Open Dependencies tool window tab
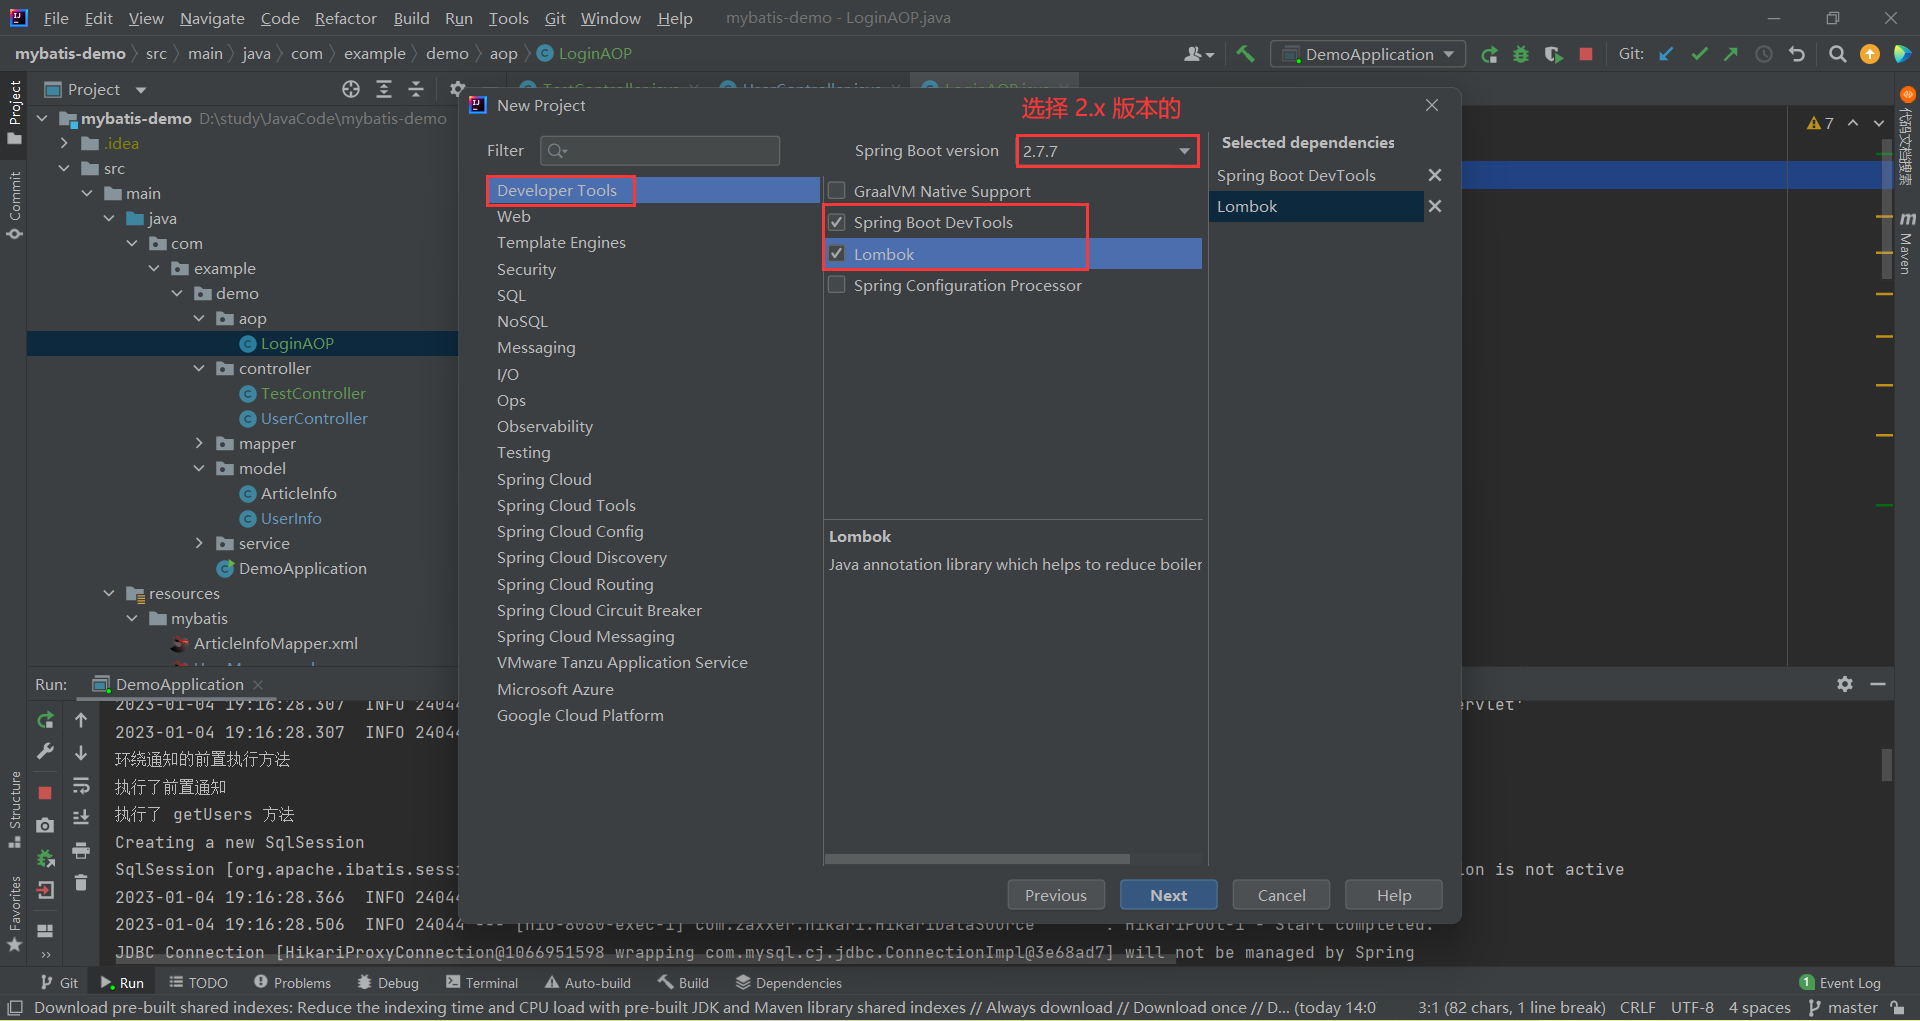 pyautogui.click(x=788, y=983)
